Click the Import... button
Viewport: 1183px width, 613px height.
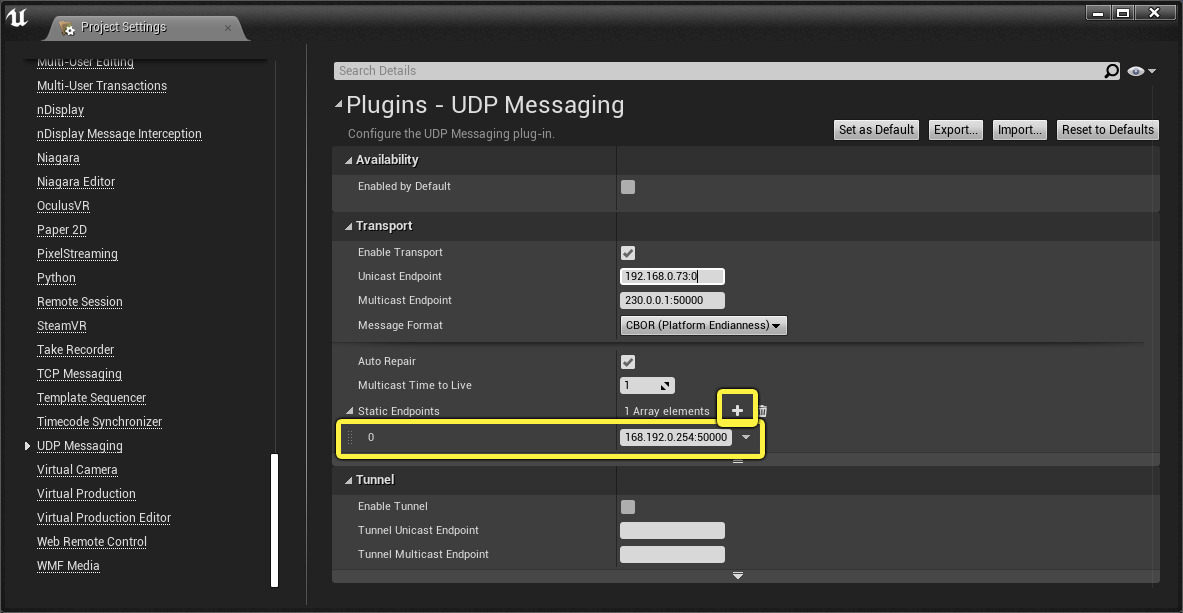[1019, 130]
